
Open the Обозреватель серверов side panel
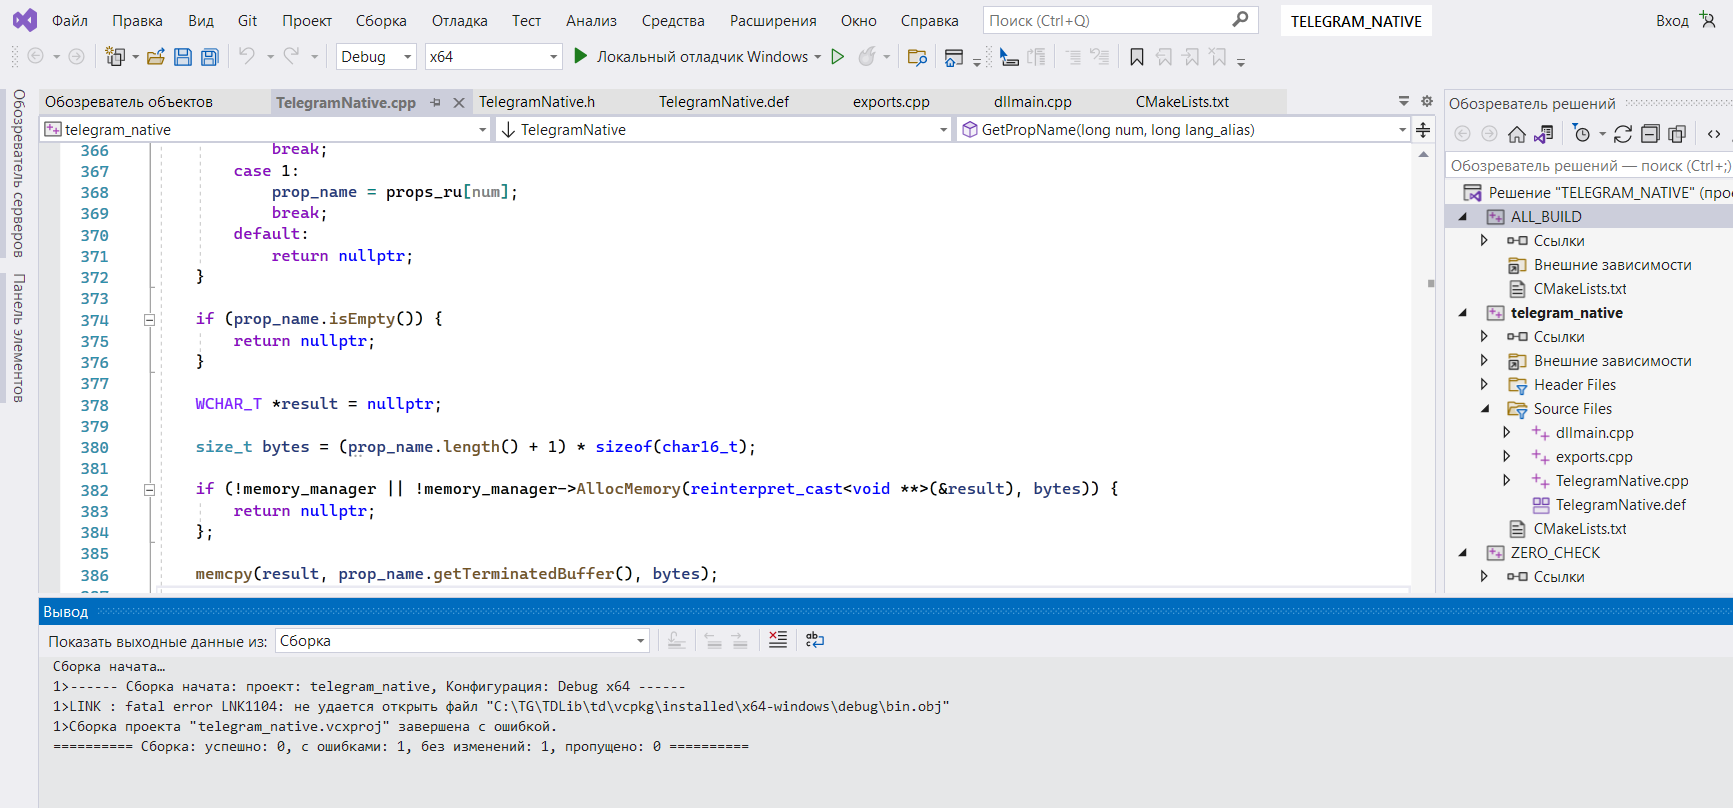[x=19, y=173]
